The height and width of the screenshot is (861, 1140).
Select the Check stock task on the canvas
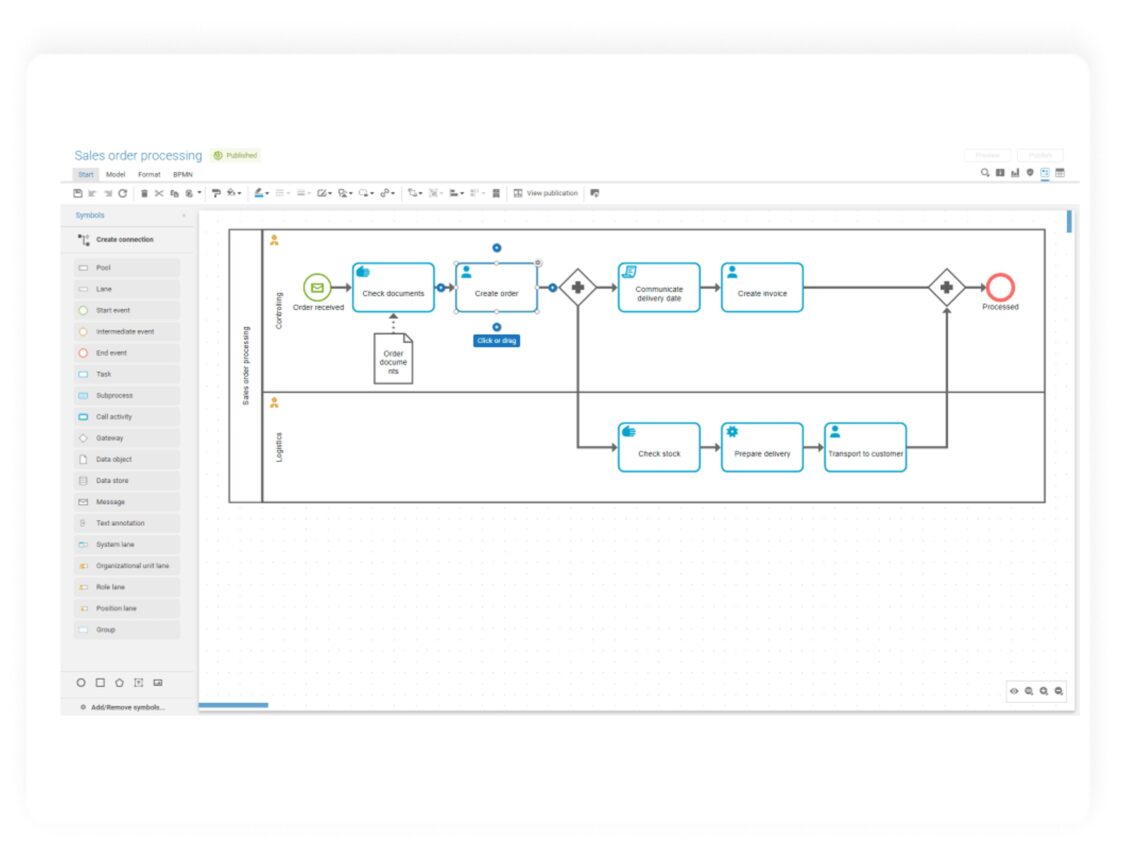pos(659,448)
